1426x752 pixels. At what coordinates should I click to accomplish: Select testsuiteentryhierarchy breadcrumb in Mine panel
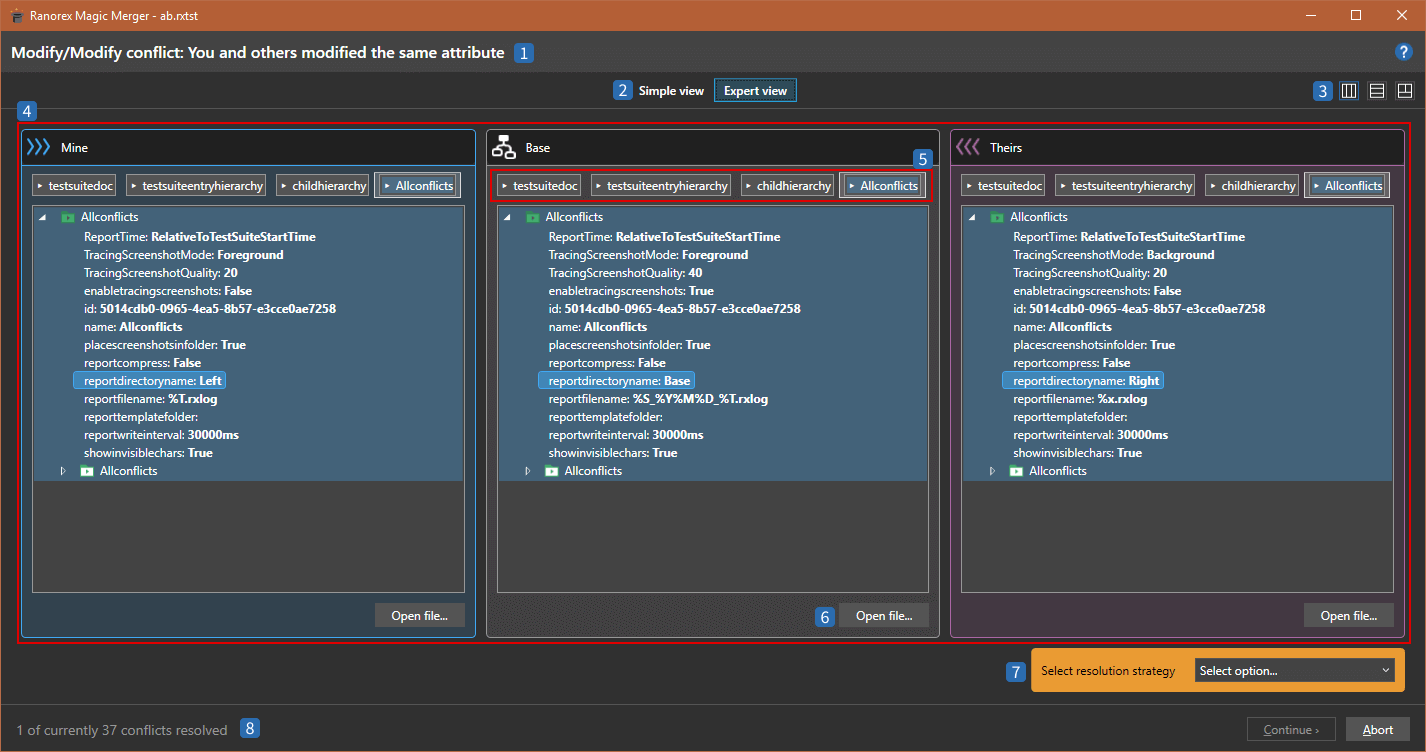click(x=196, y=185)
